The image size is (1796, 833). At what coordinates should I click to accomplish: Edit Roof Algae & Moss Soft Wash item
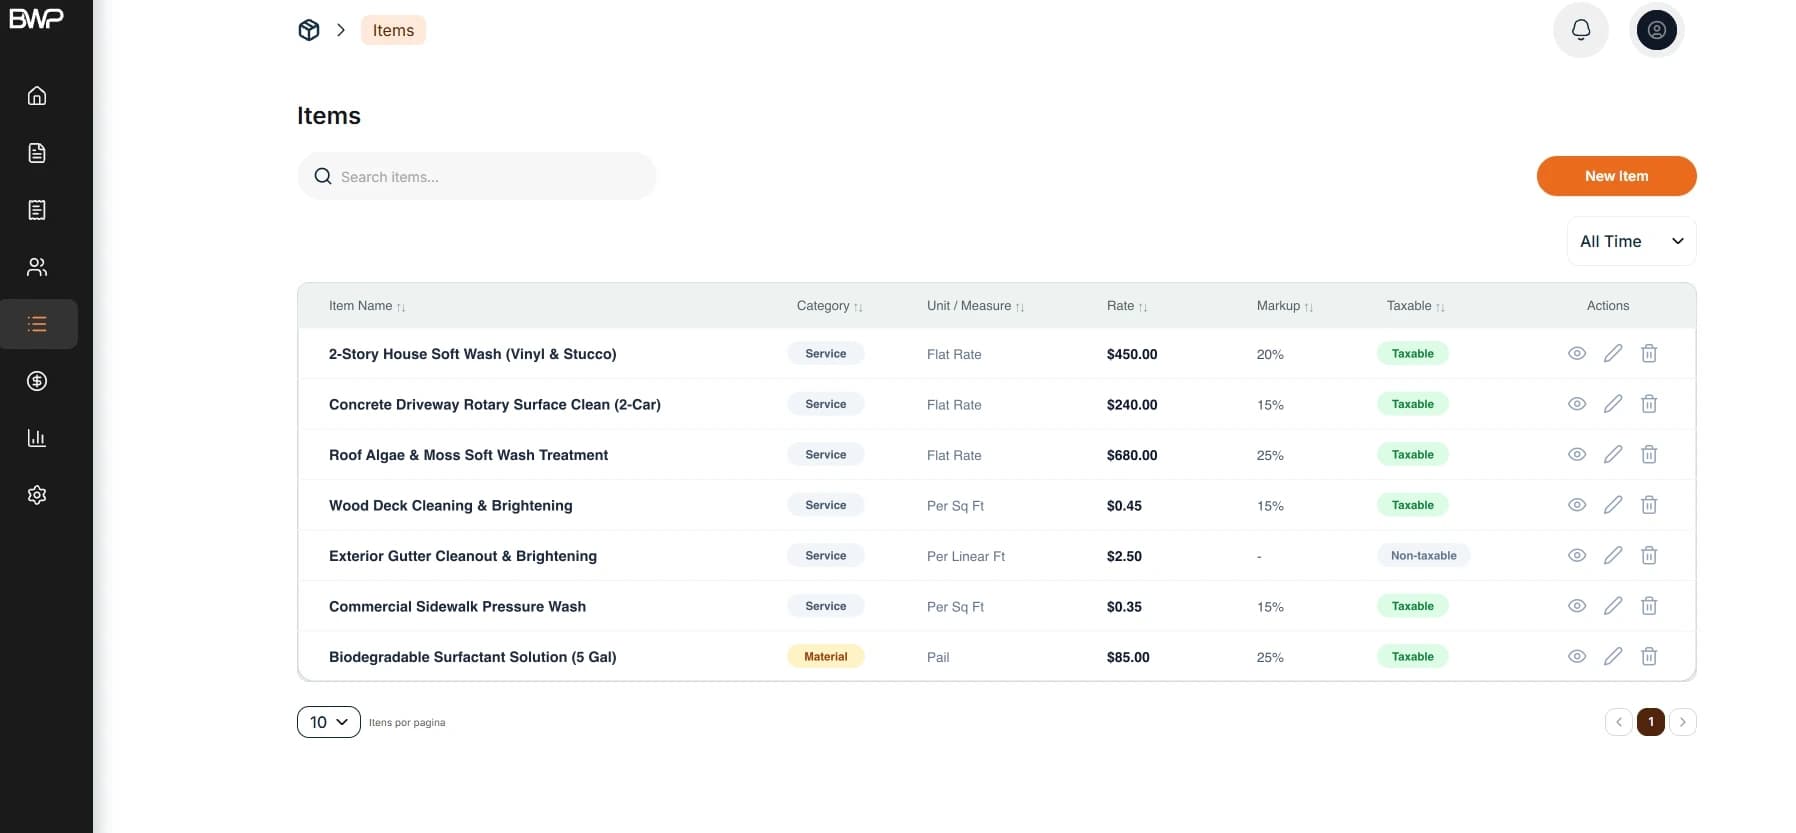(x=1613, y=454)
